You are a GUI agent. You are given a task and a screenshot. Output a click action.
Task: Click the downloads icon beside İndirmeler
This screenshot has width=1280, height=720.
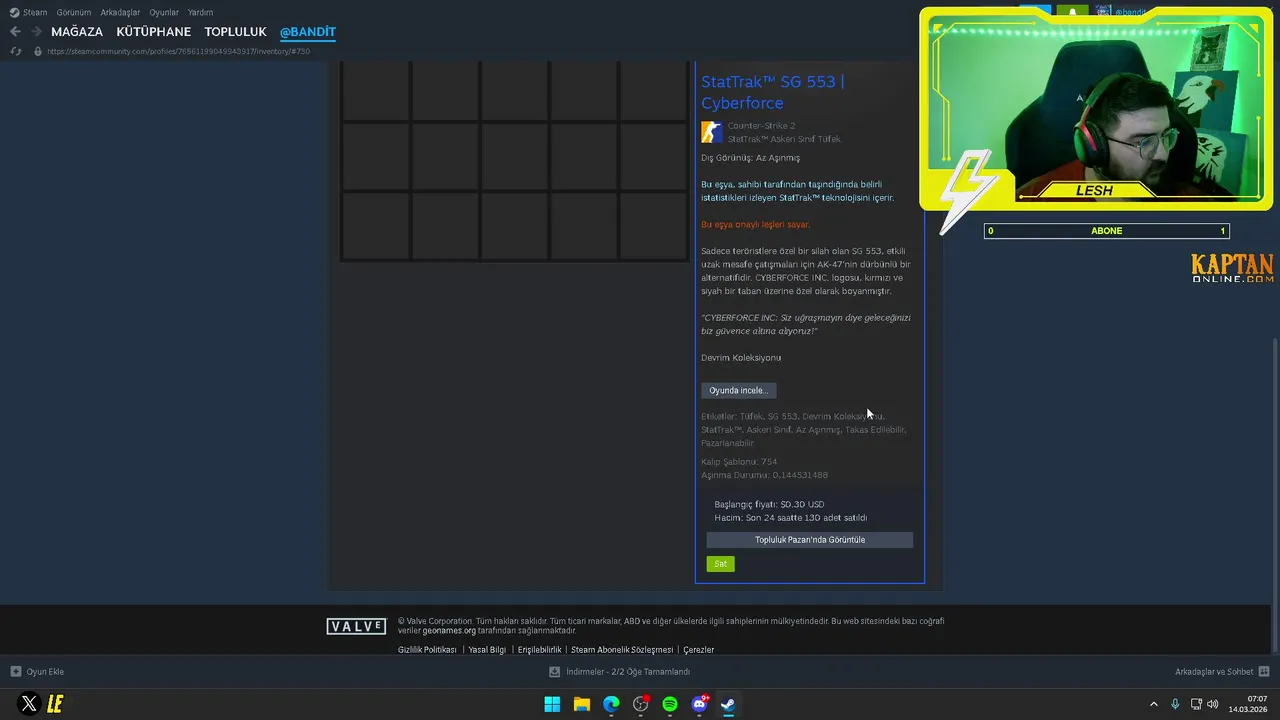(x=554, y=672)
